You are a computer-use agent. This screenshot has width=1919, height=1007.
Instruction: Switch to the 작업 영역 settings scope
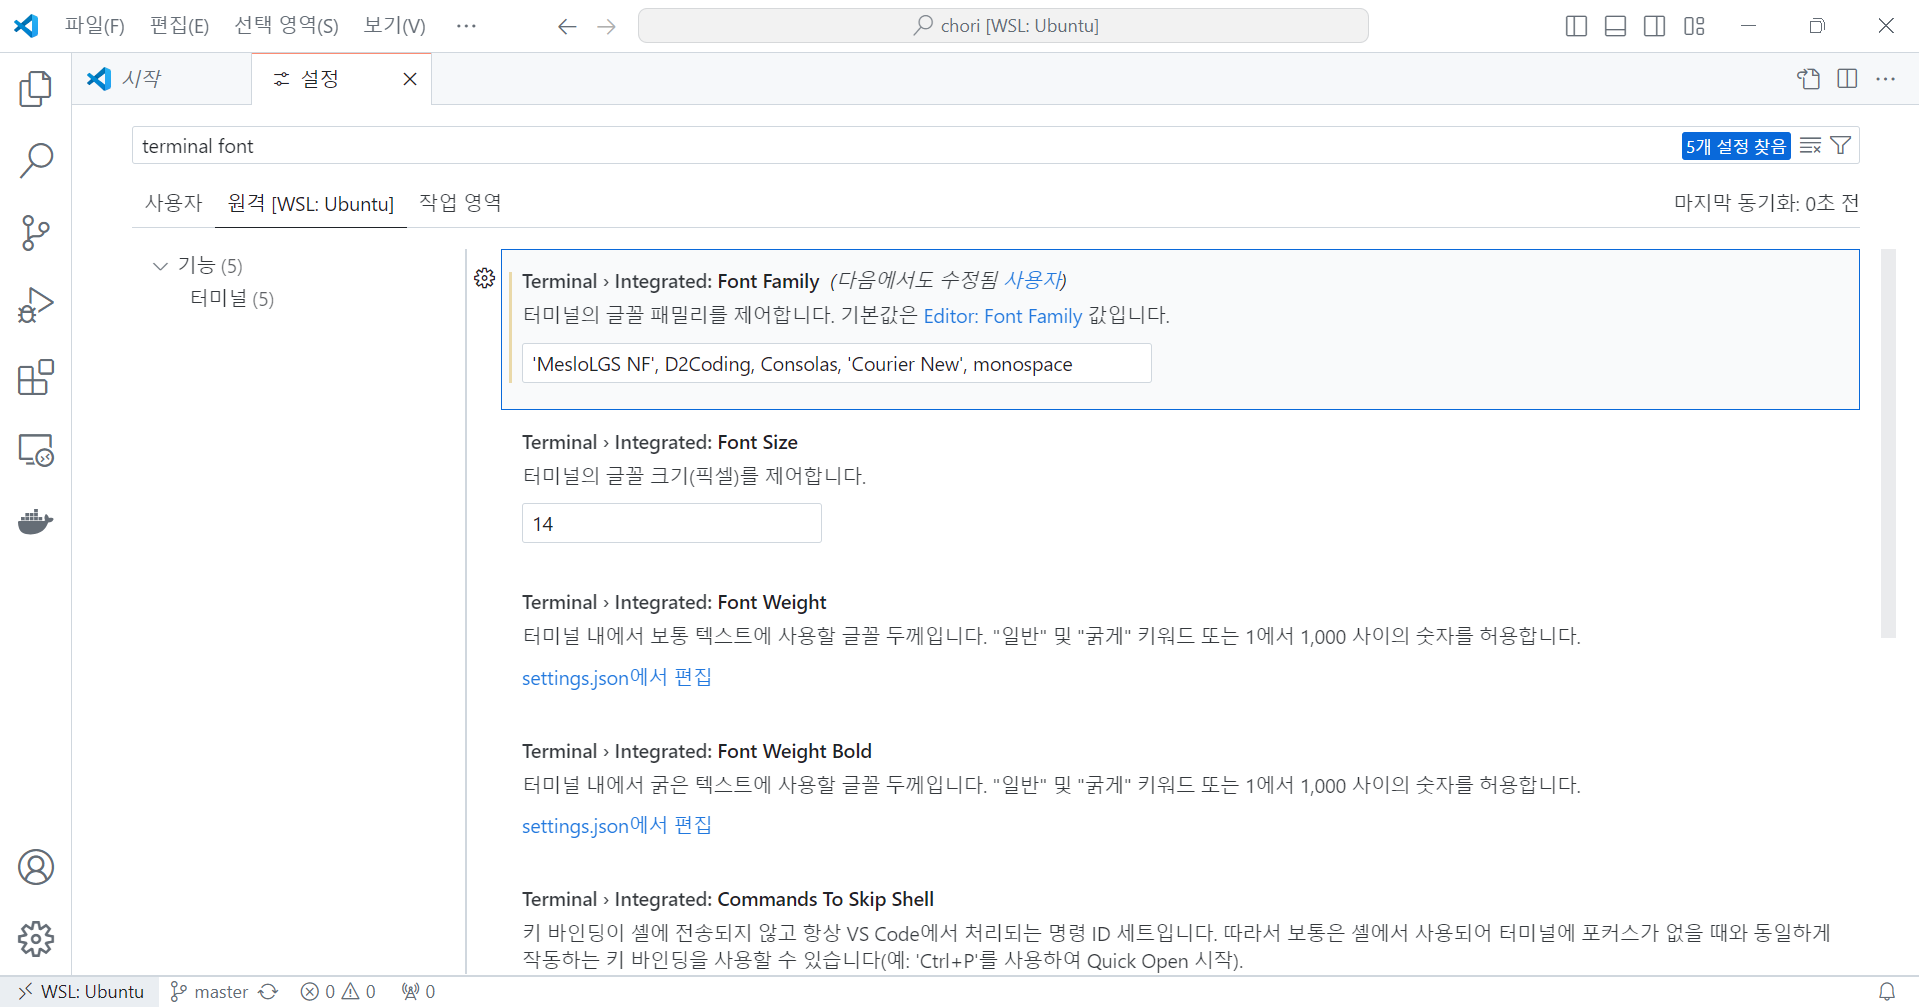[x=460, y=203]
